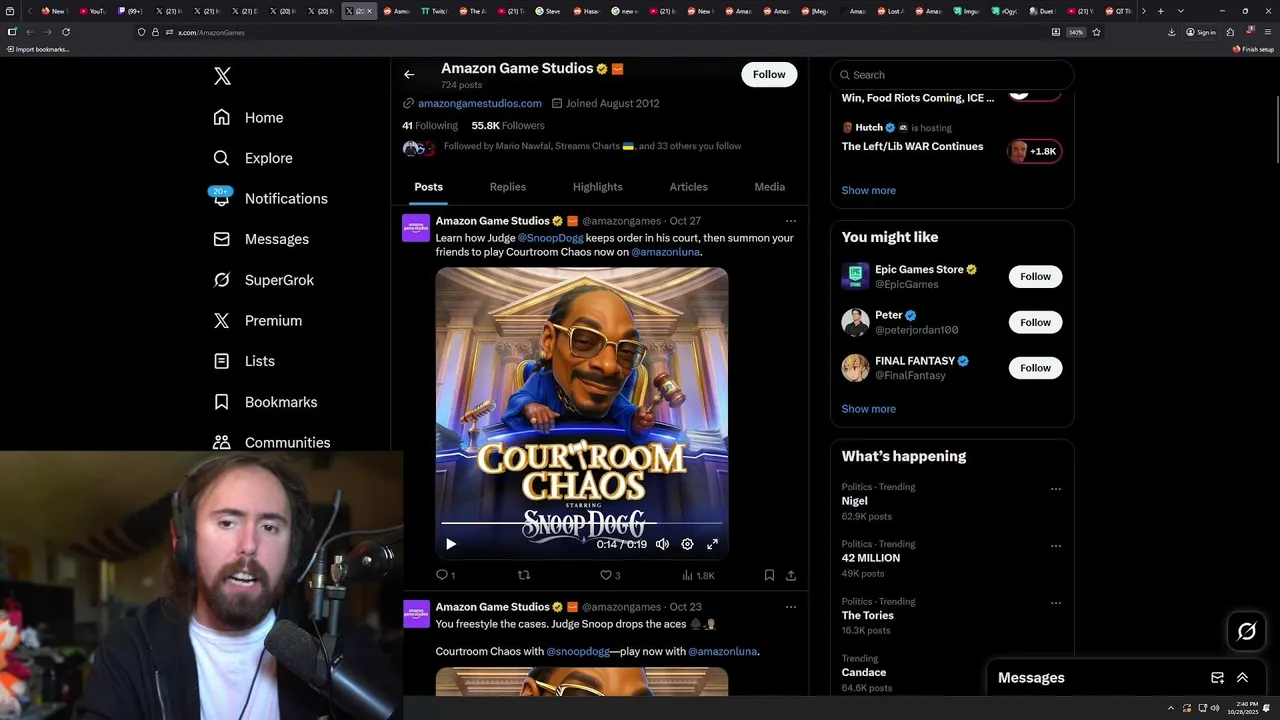Open a new browser tab

click(1160, 11)
